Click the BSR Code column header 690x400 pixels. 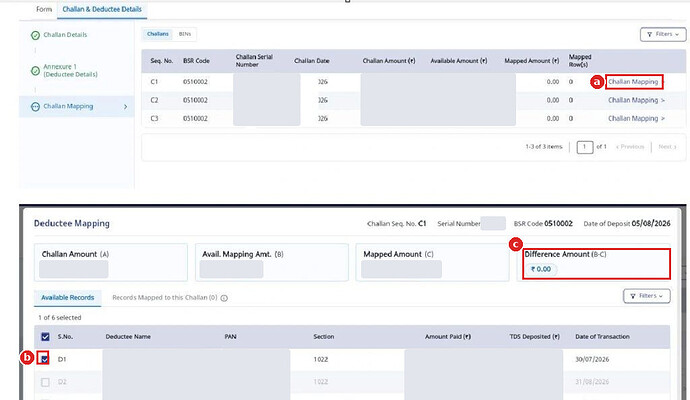tap(196, 61)
